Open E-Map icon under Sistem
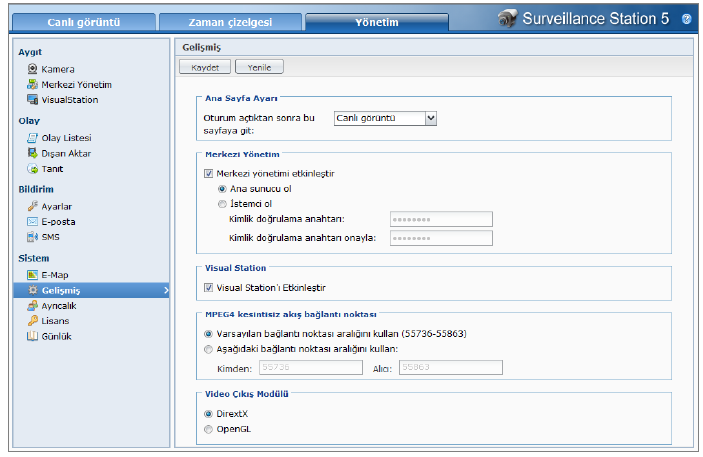This screenshot has width=703, height=457. point(33,274)
